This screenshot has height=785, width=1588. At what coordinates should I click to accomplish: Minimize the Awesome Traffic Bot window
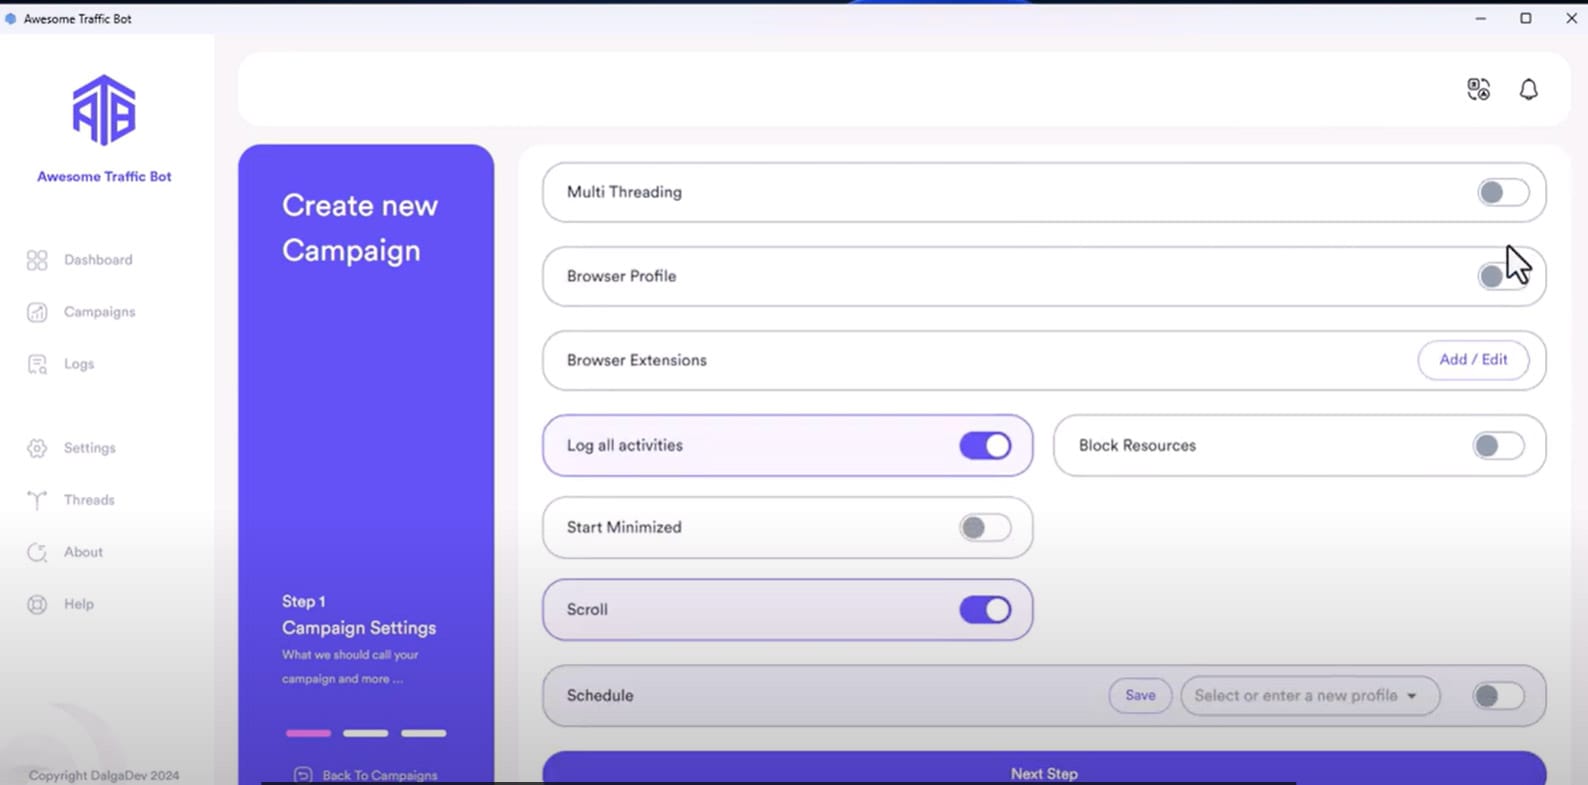click(1480, 18)
